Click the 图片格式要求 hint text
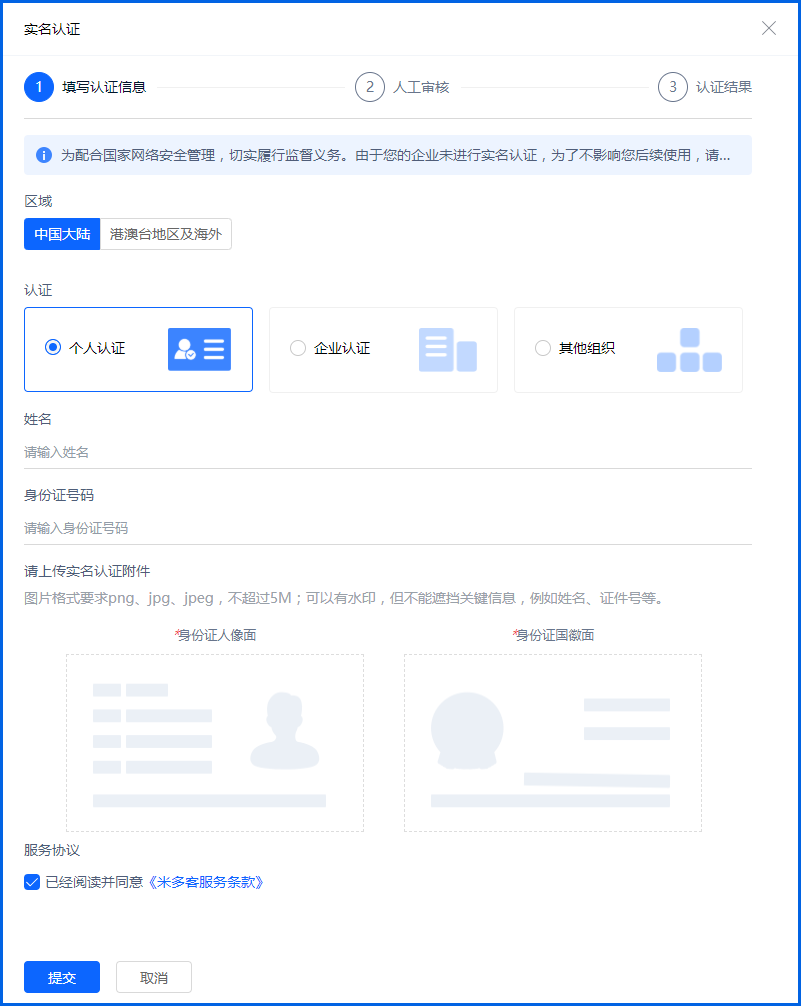The image size is (801, 1006). (344, 599)
